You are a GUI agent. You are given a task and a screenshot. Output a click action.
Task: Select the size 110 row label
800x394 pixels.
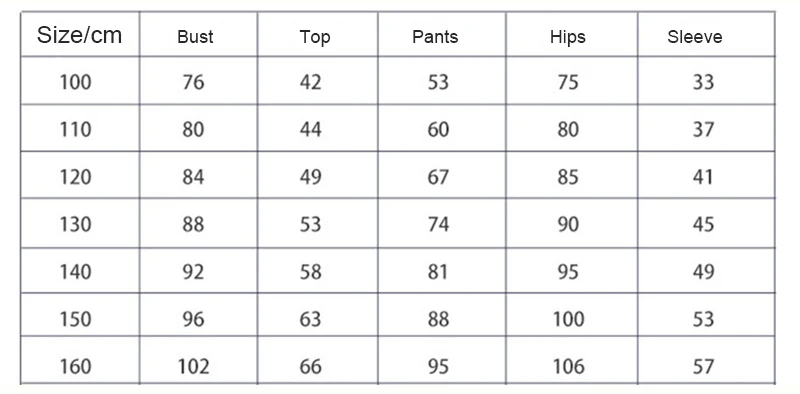76,129
